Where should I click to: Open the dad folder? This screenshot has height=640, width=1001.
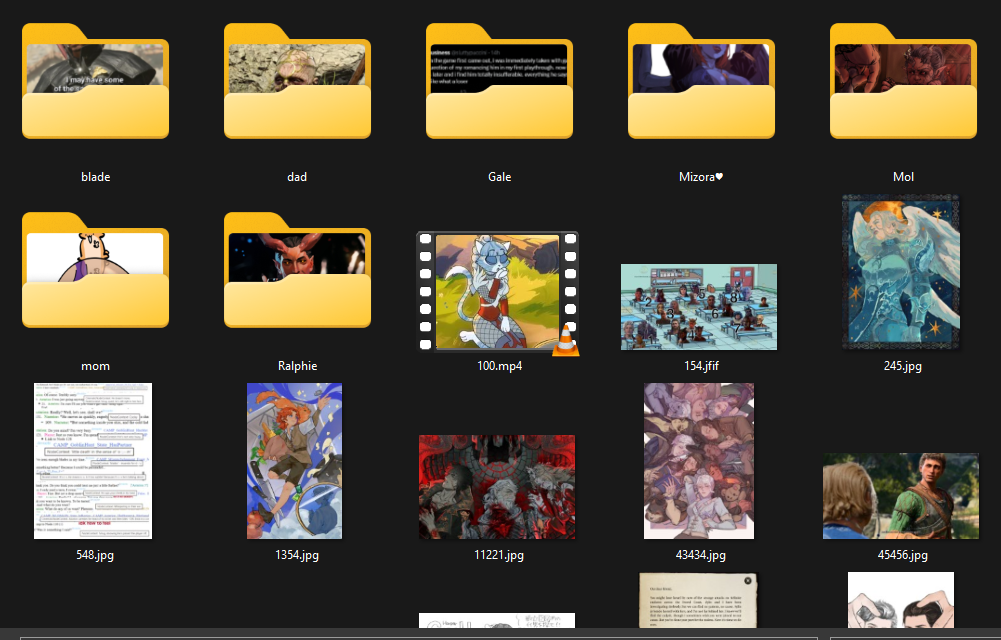tap(297, 81)
